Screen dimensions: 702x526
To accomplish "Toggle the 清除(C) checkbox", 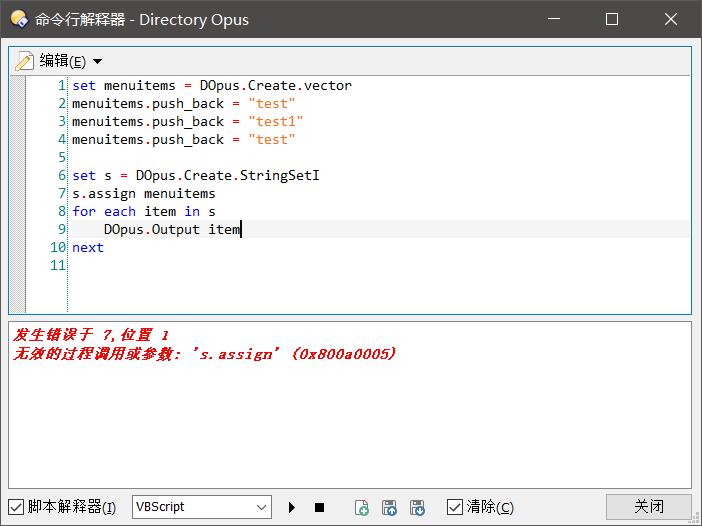I will 454,507.
